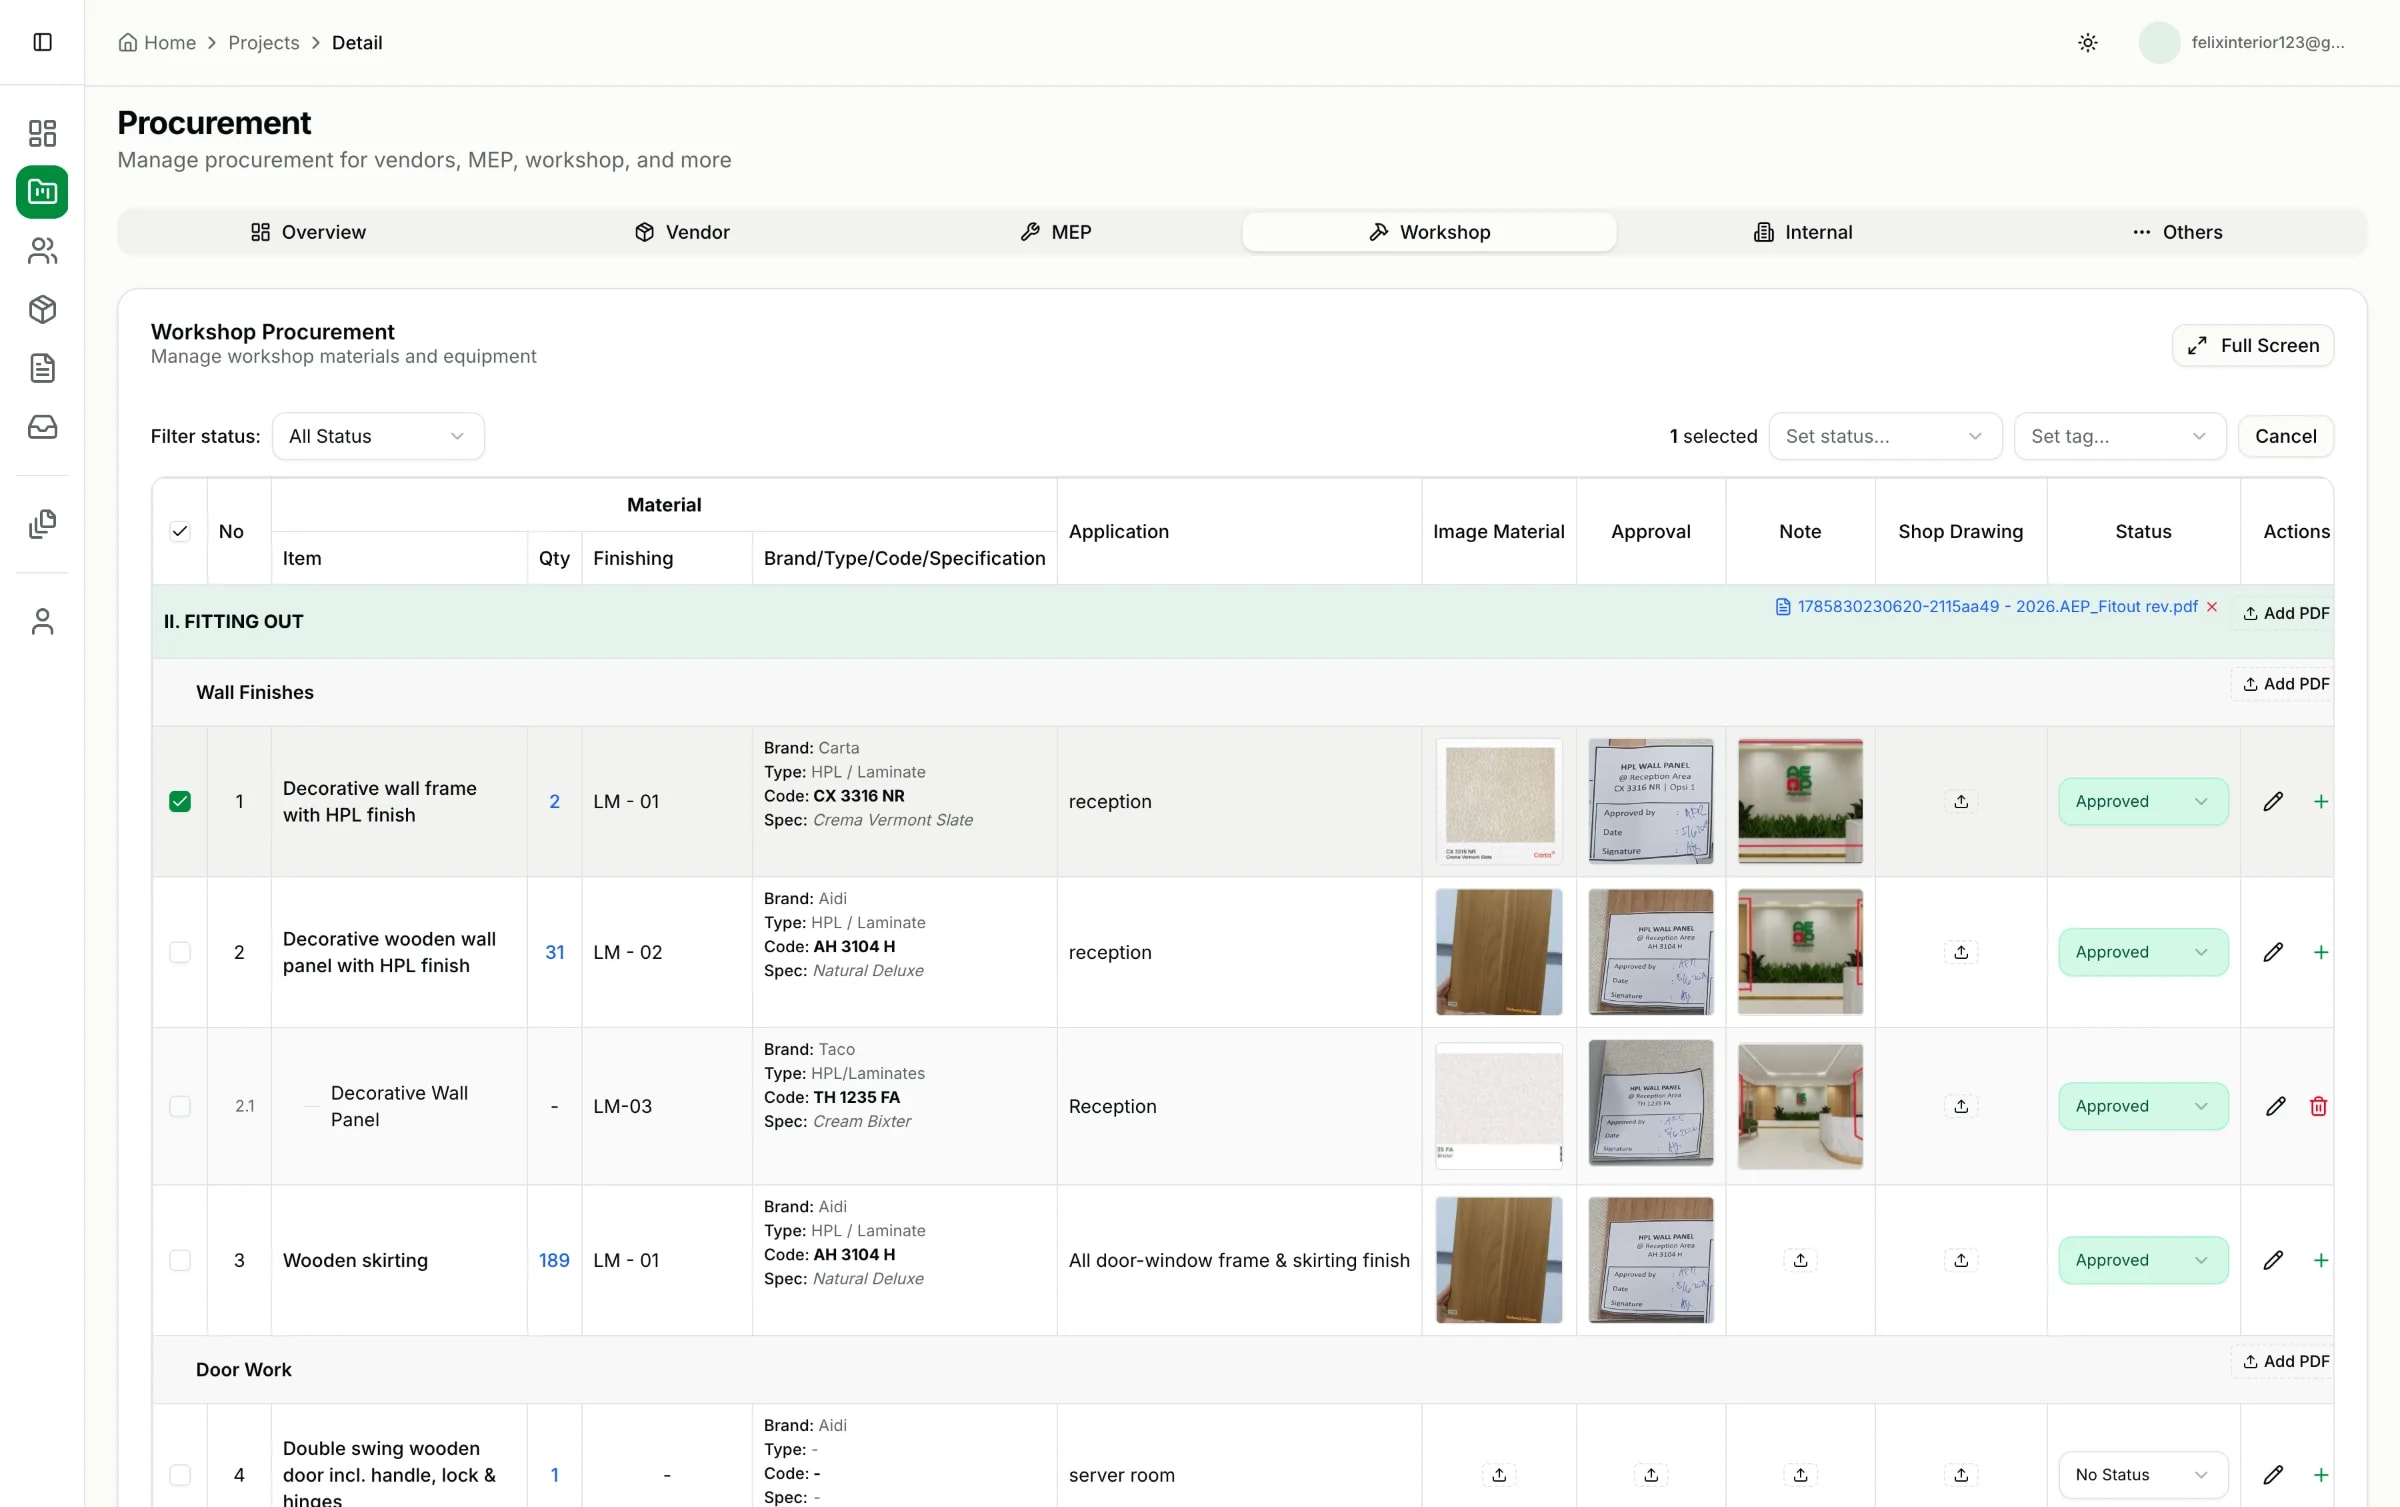Toggle the light theme sun icon
Screen dimensions: 2400x1507
pyautogui.click(x=2088, y=42)
